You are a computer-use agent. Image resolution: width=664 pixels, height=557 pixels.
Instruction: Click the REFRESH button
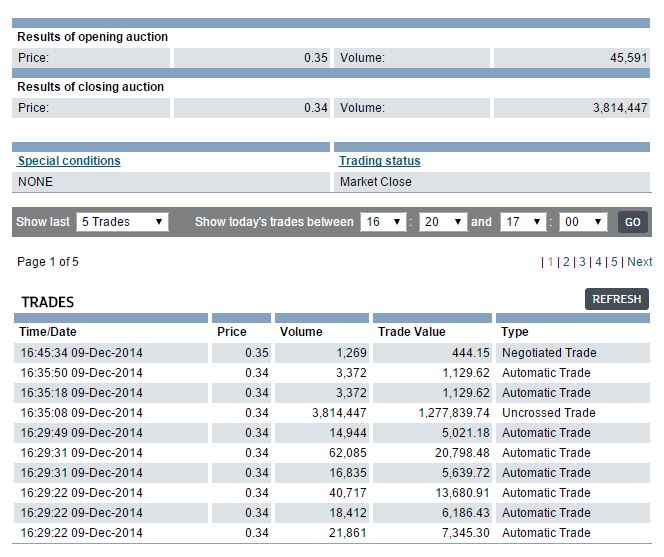coord(616,299)
